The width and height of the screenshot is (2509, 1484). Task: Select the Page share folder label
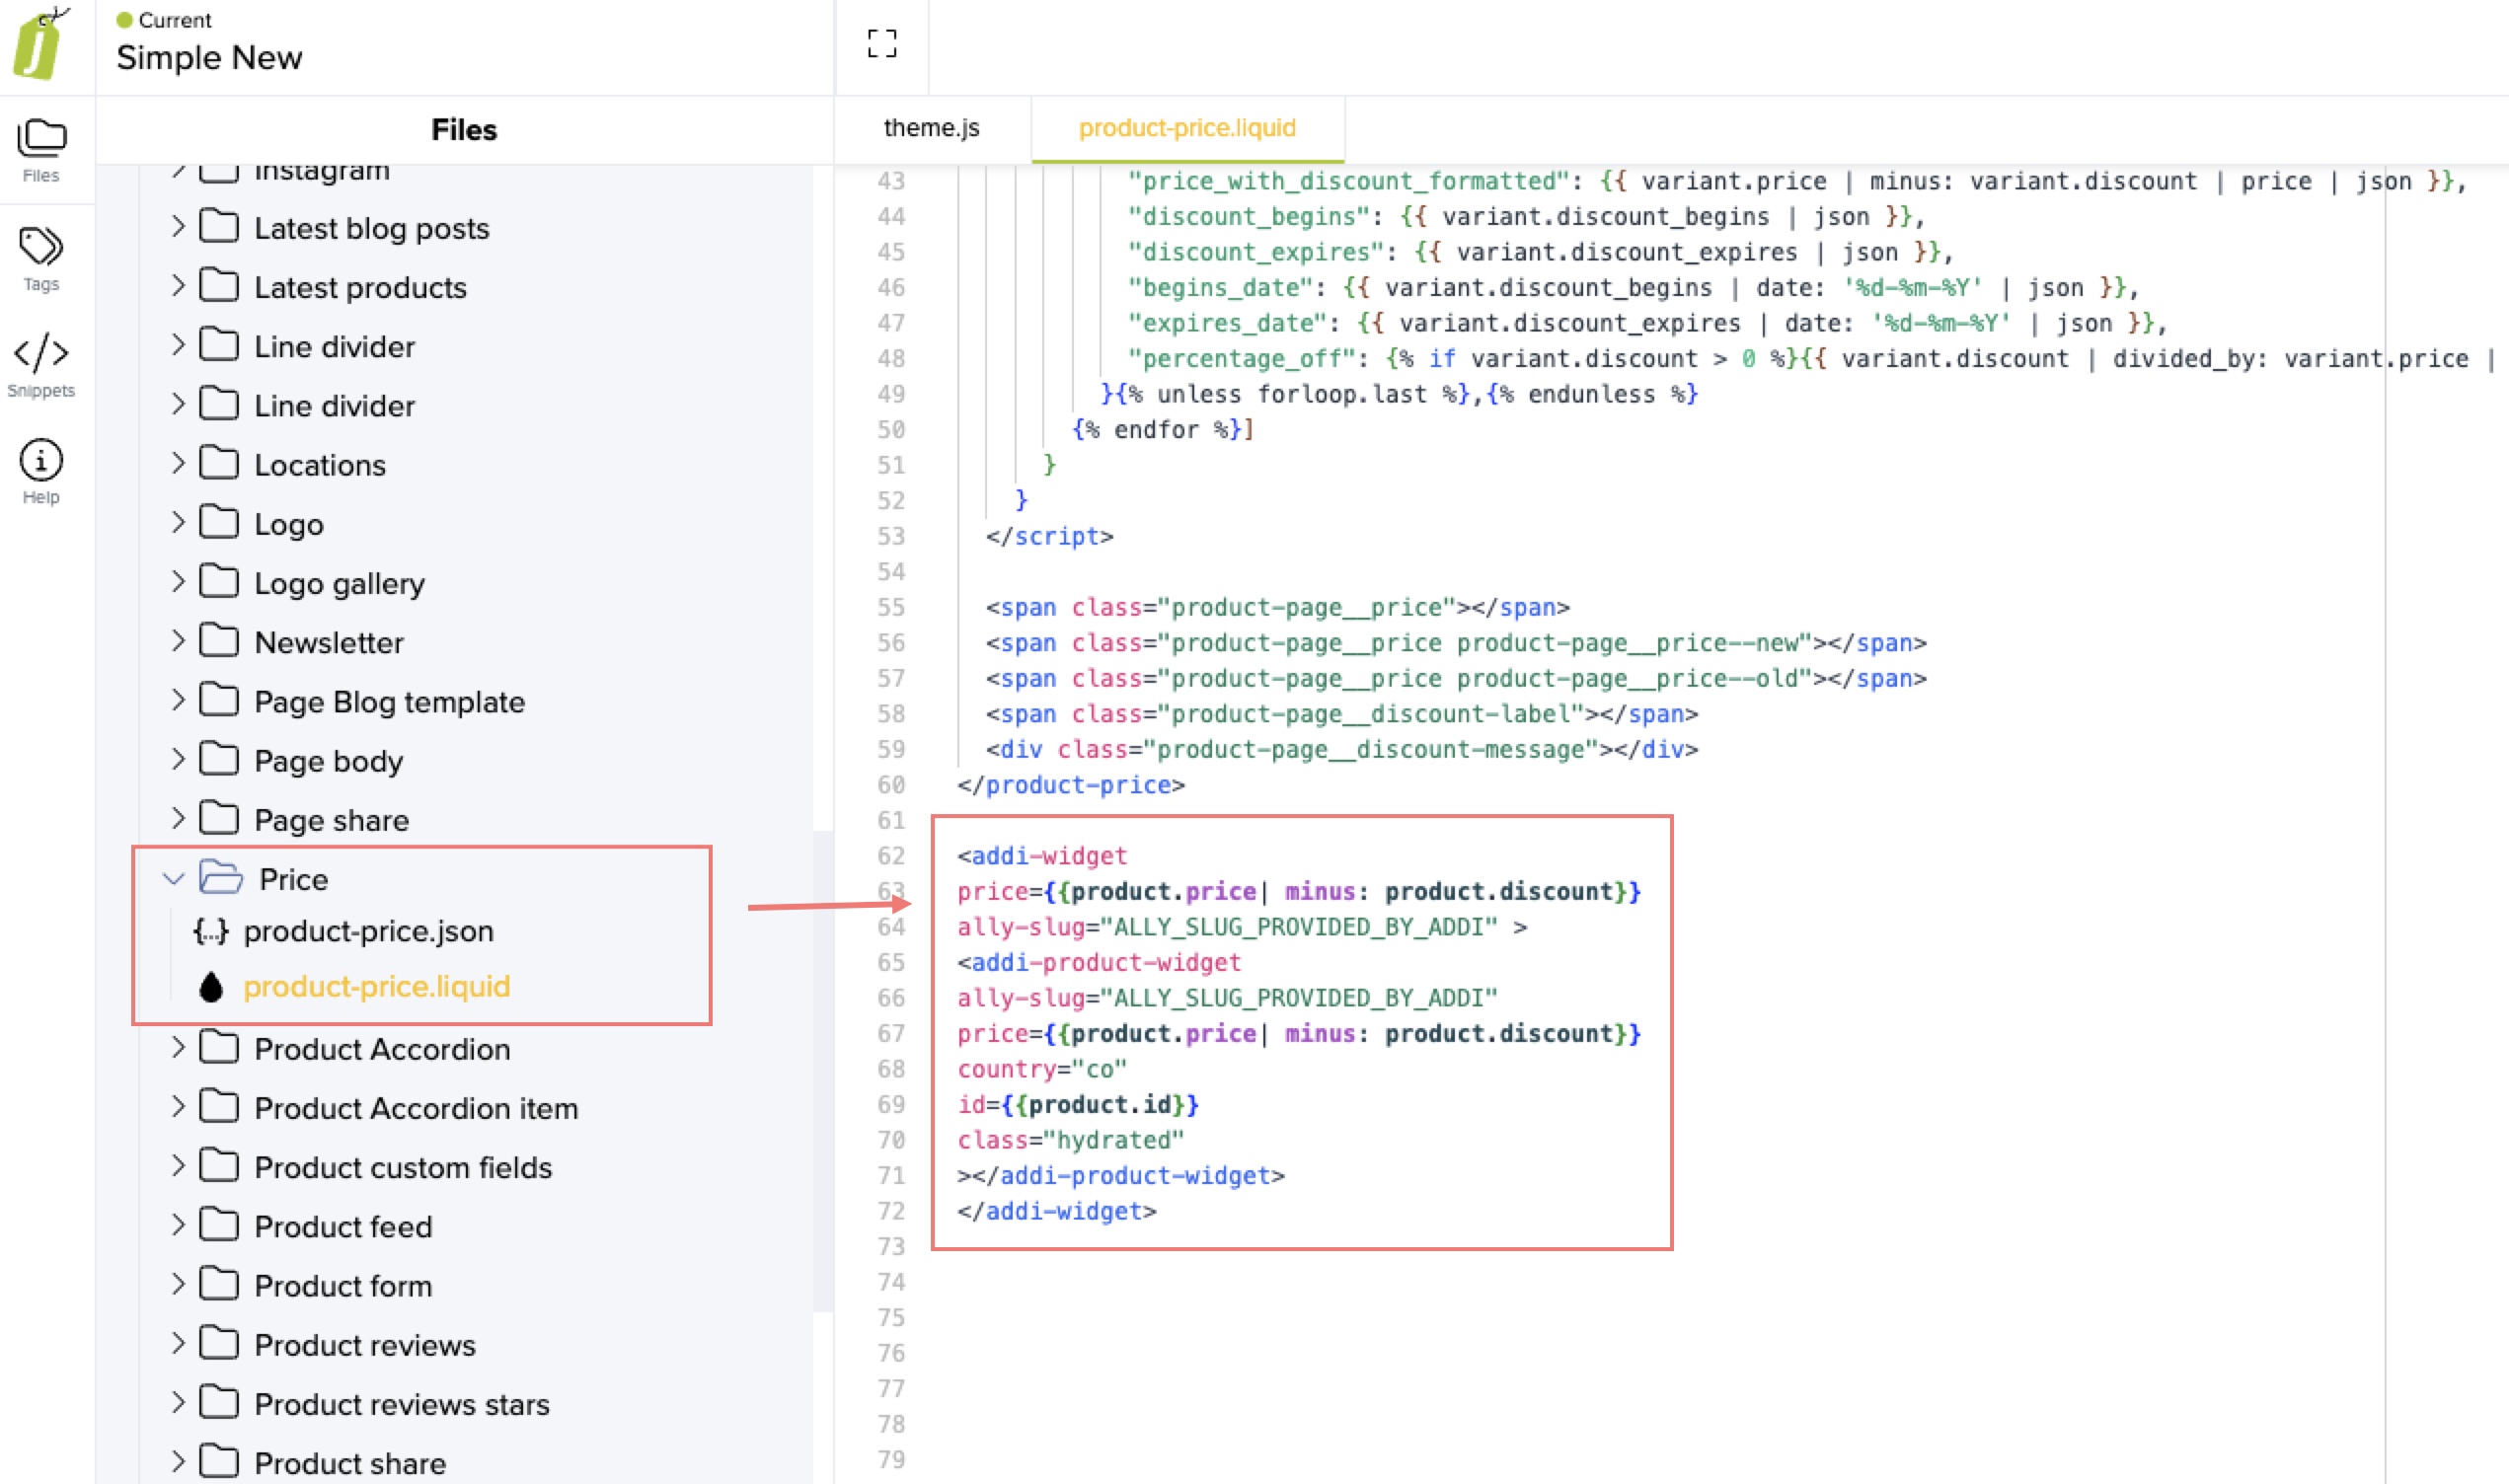[332, 820]
